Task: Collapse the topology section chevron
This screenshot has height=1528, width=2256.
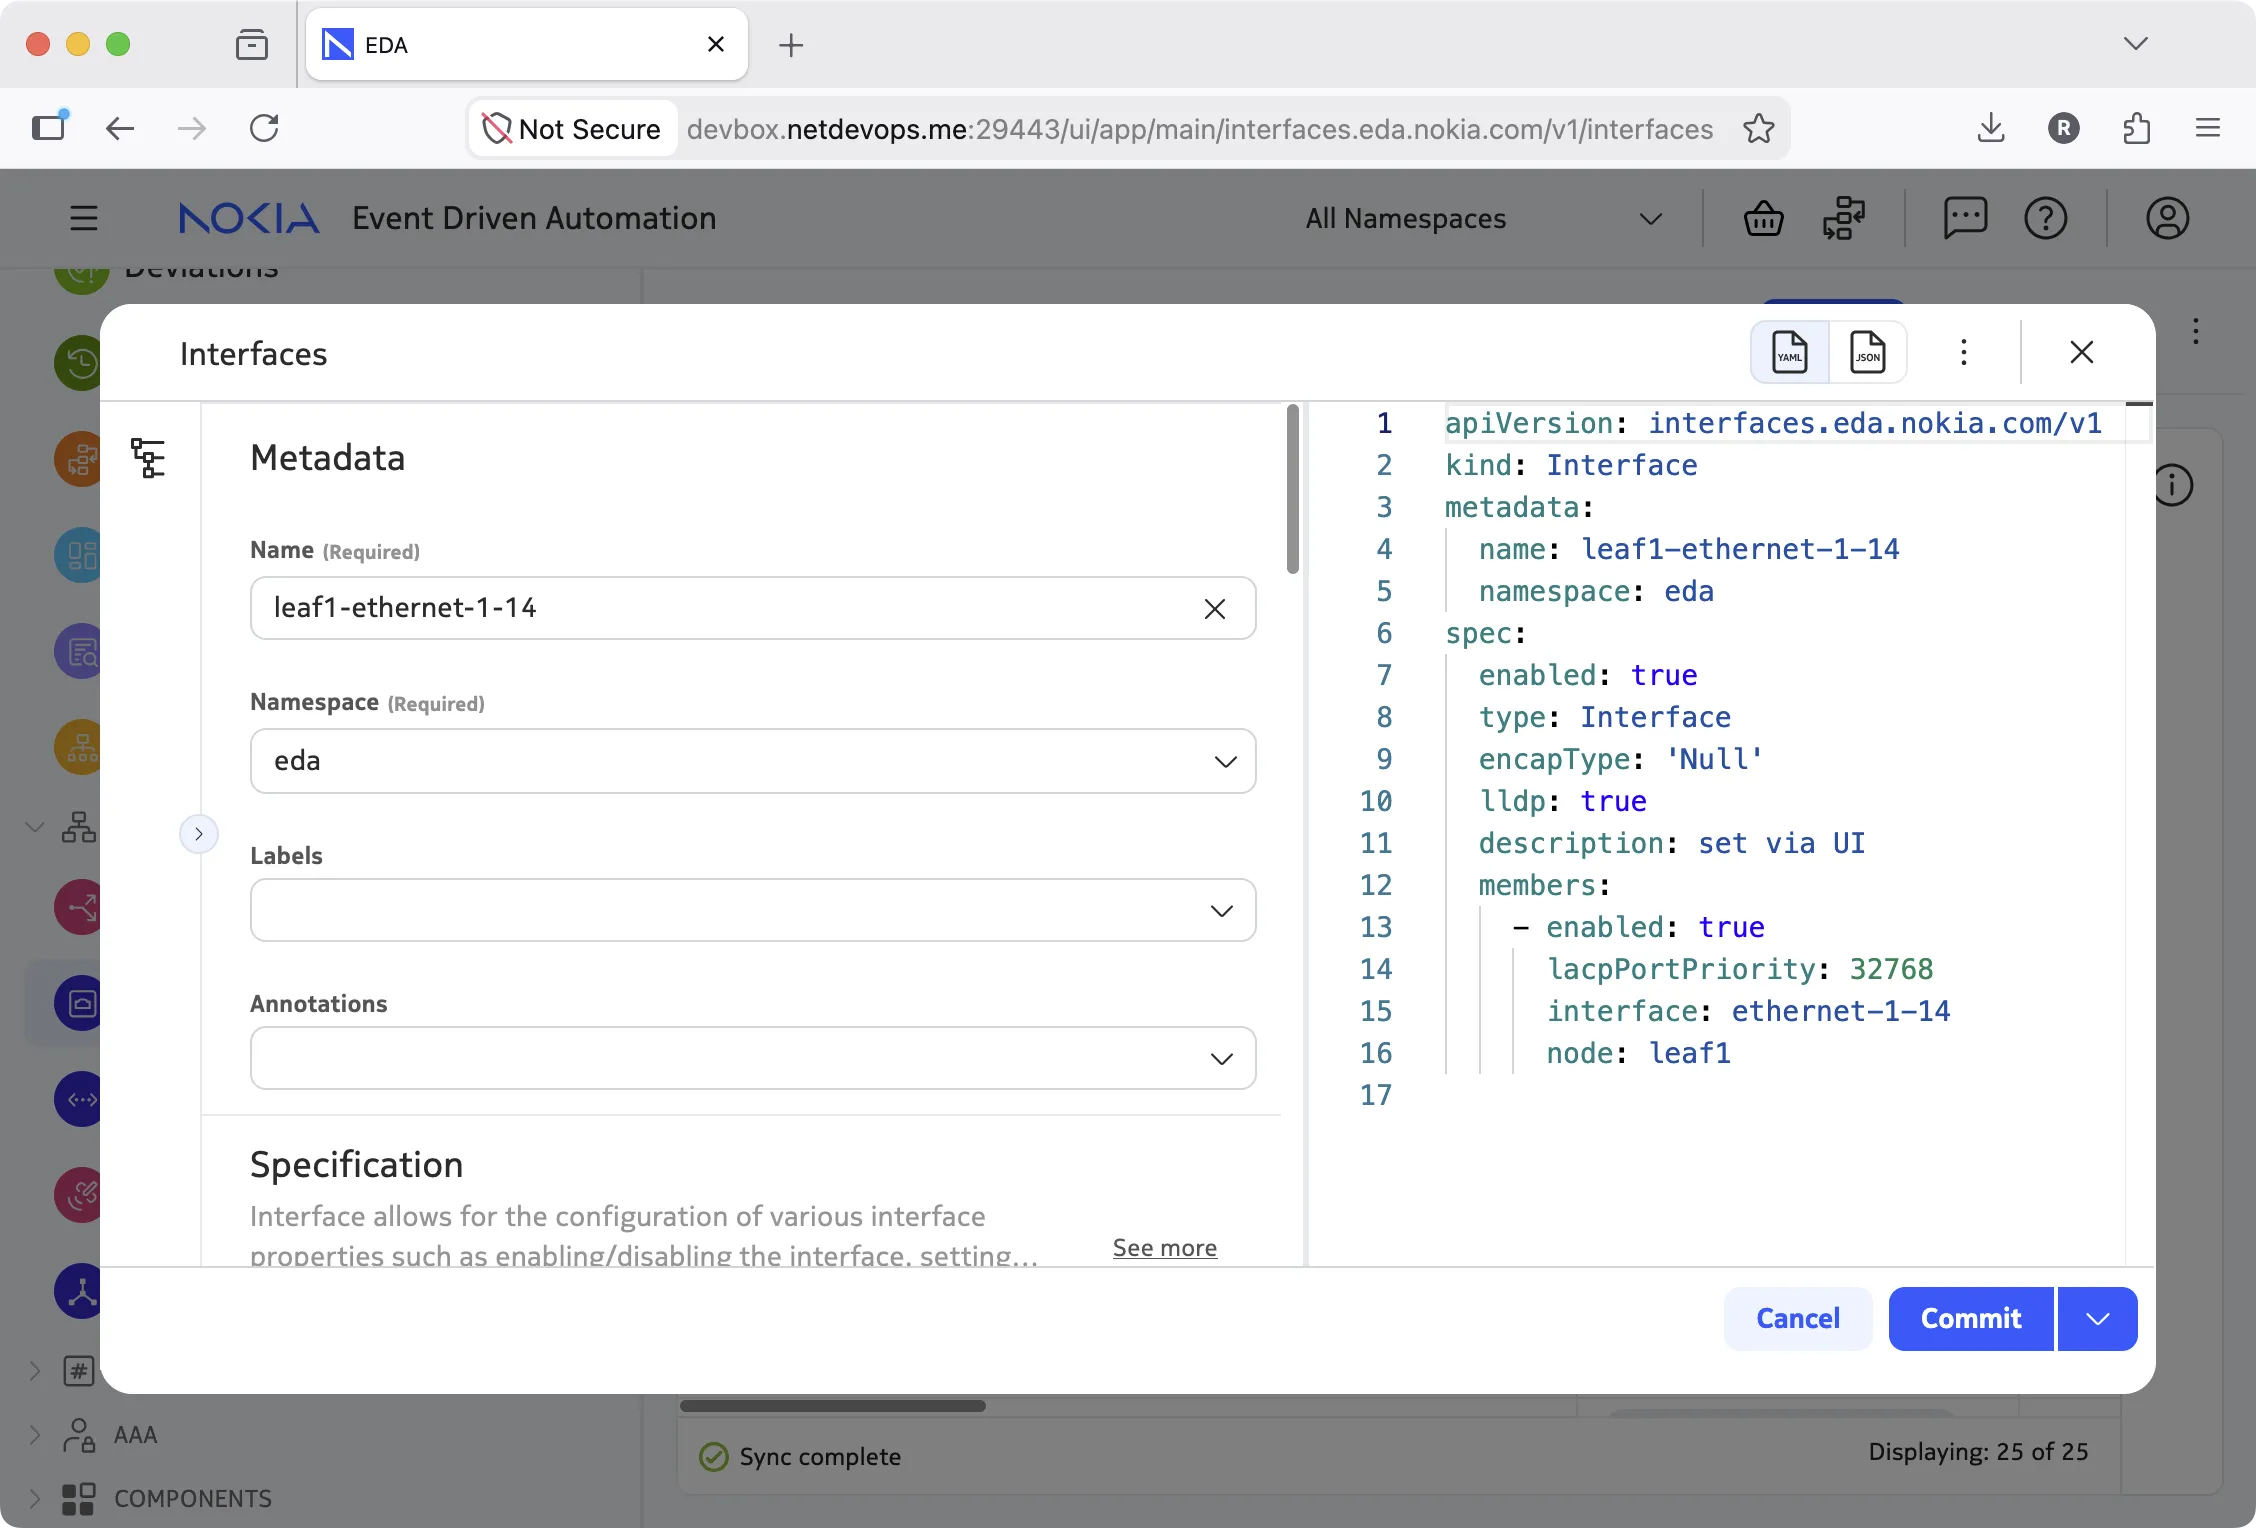Action: (35, 827)
